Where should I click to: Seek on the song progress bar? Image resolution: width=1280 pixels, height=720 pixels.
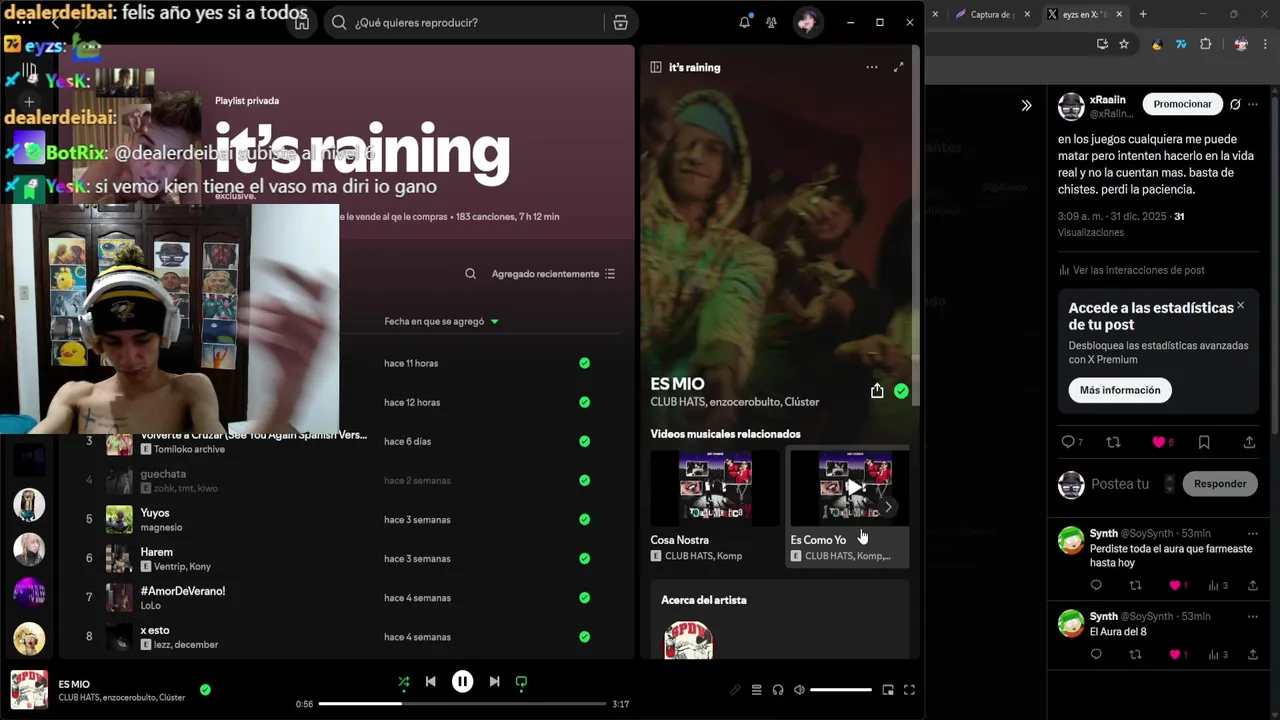tap(462, 704)
